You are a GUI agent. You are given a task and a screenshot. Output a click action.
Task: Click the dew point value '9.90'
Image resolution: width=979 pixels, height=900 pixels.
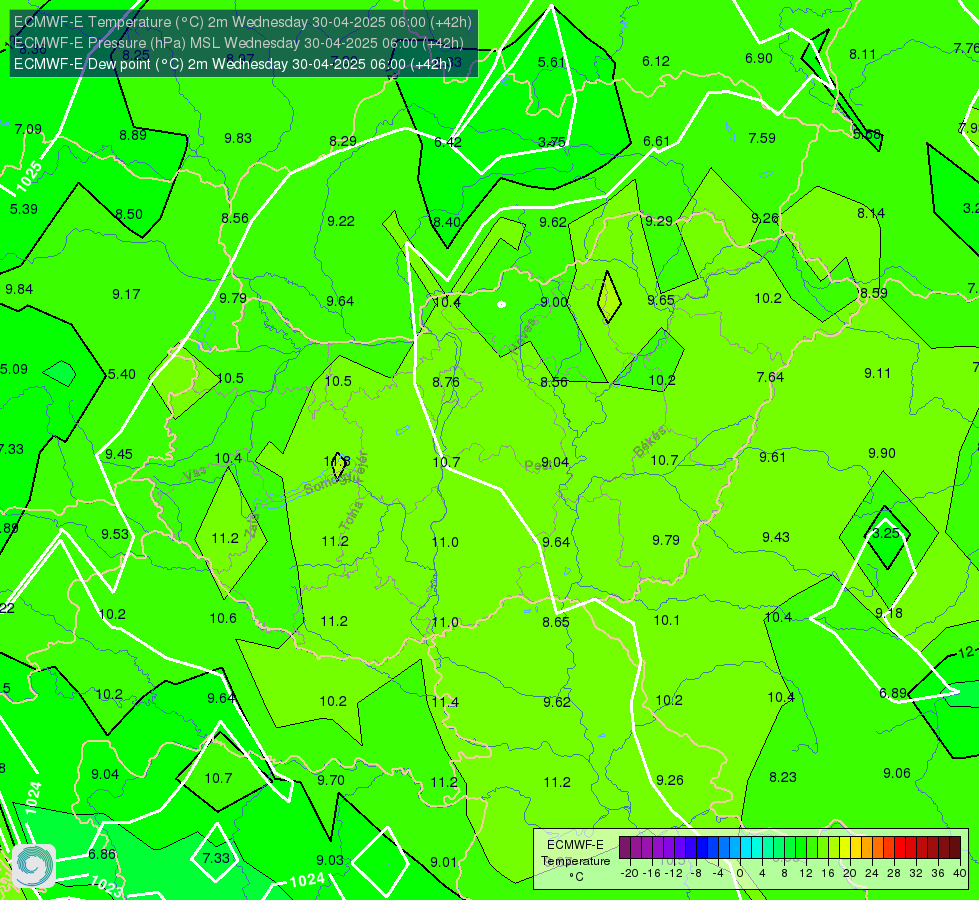(882, 453)
